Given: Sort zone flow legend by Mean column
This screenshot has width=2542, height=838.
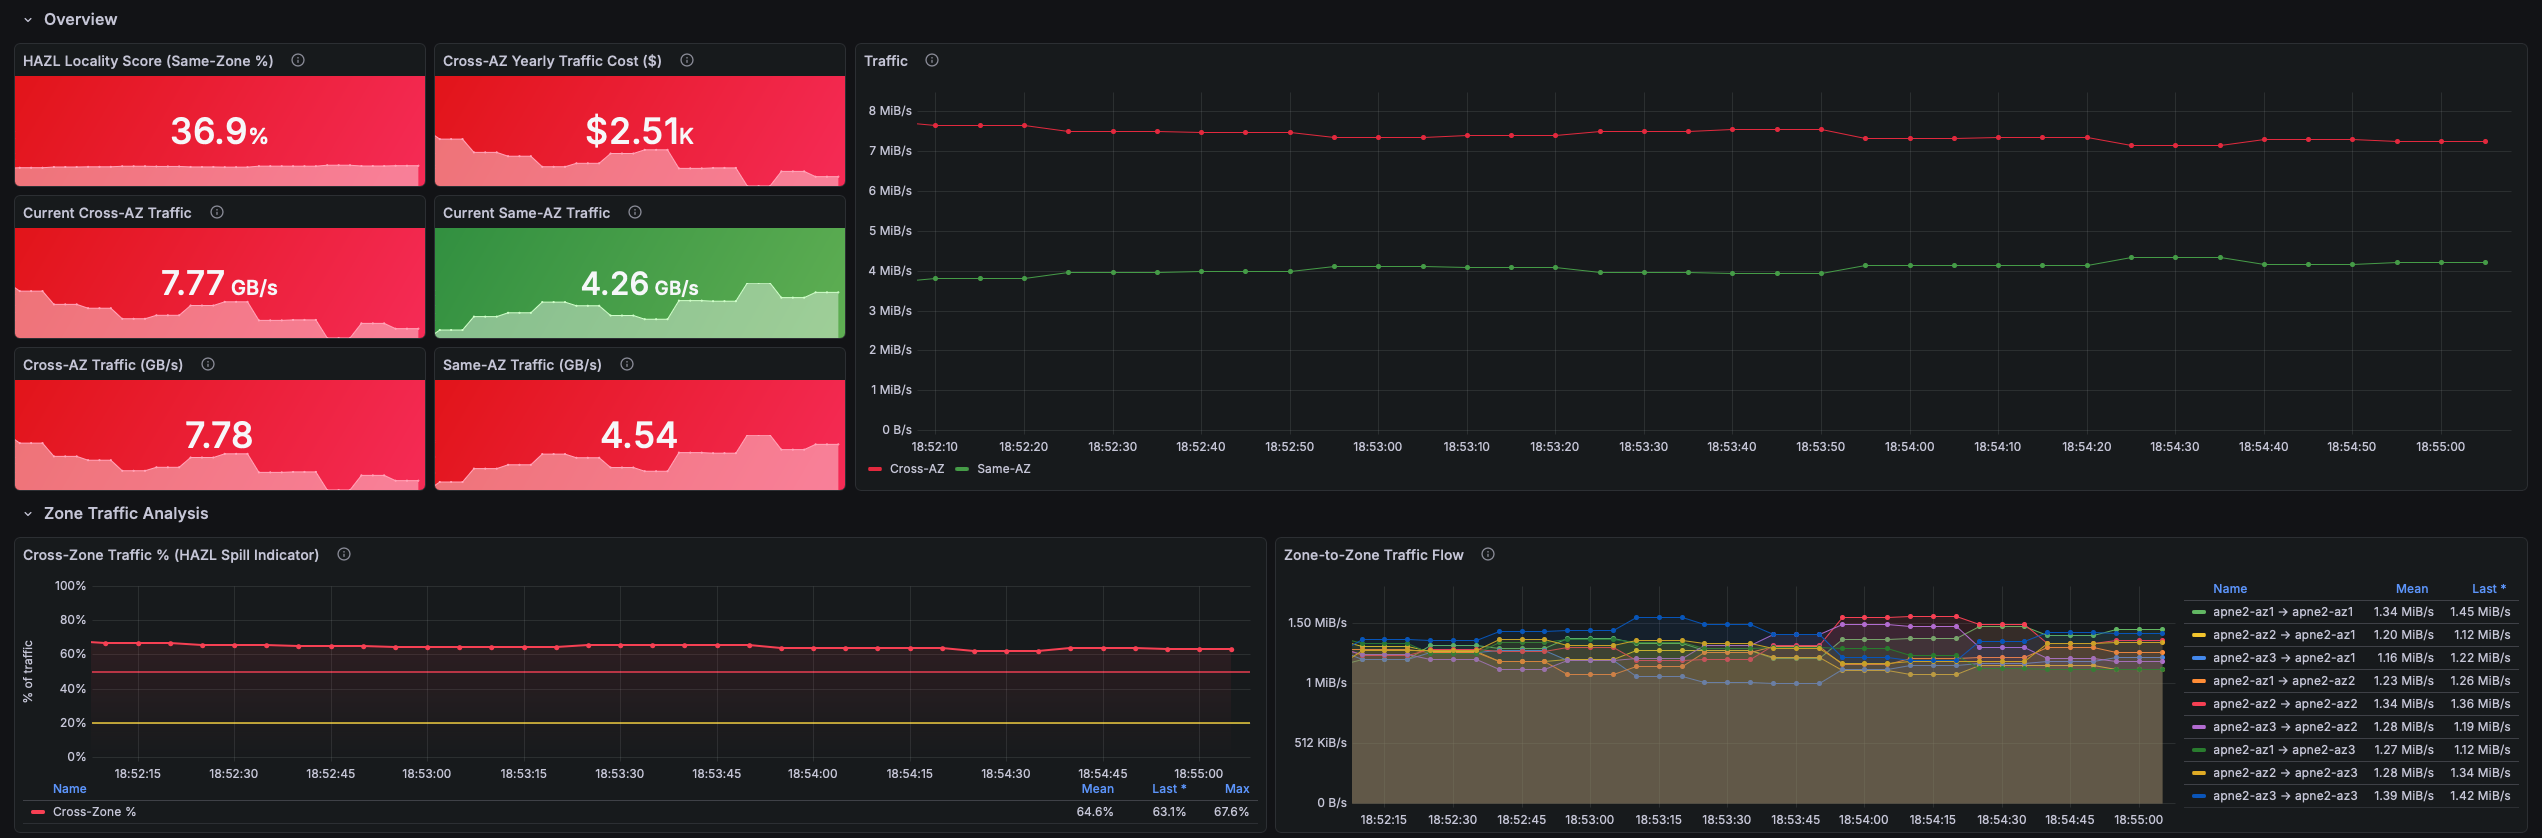Looking at the screenshot, I should pyautogui.click(x=2411, y=589).
